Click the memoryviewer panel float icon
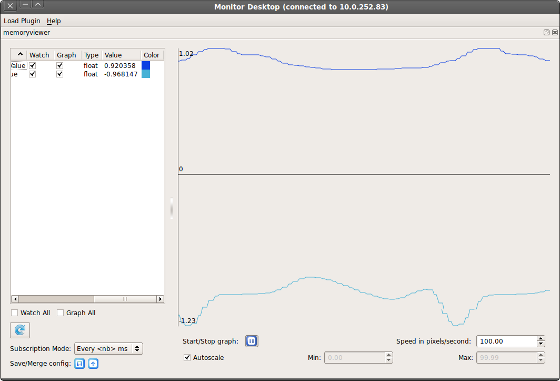 546,32
